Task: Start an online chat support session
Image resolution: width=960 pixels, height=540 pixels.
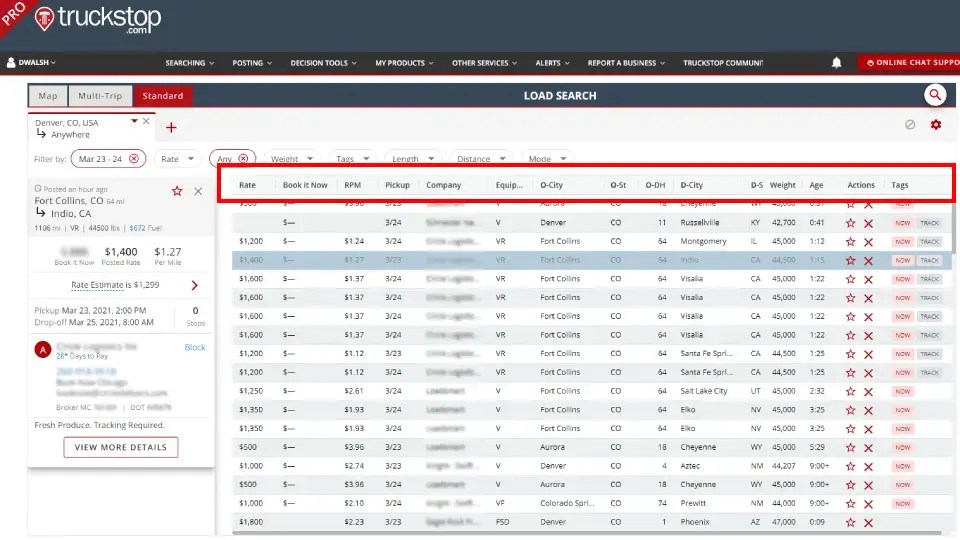Action: pyautogui.click(x=909, y=62)
